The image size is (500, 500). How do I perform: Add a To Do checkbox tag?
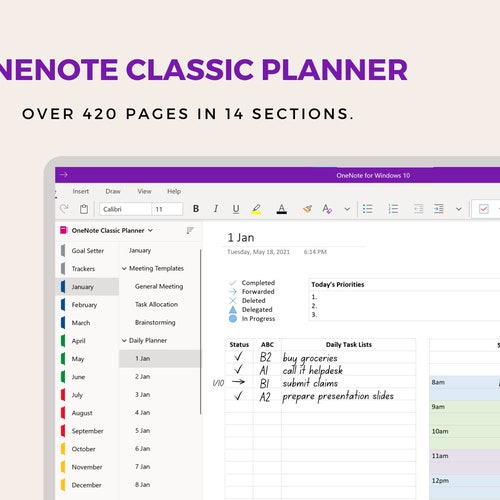pyautogui.click(x=484, y=209)
